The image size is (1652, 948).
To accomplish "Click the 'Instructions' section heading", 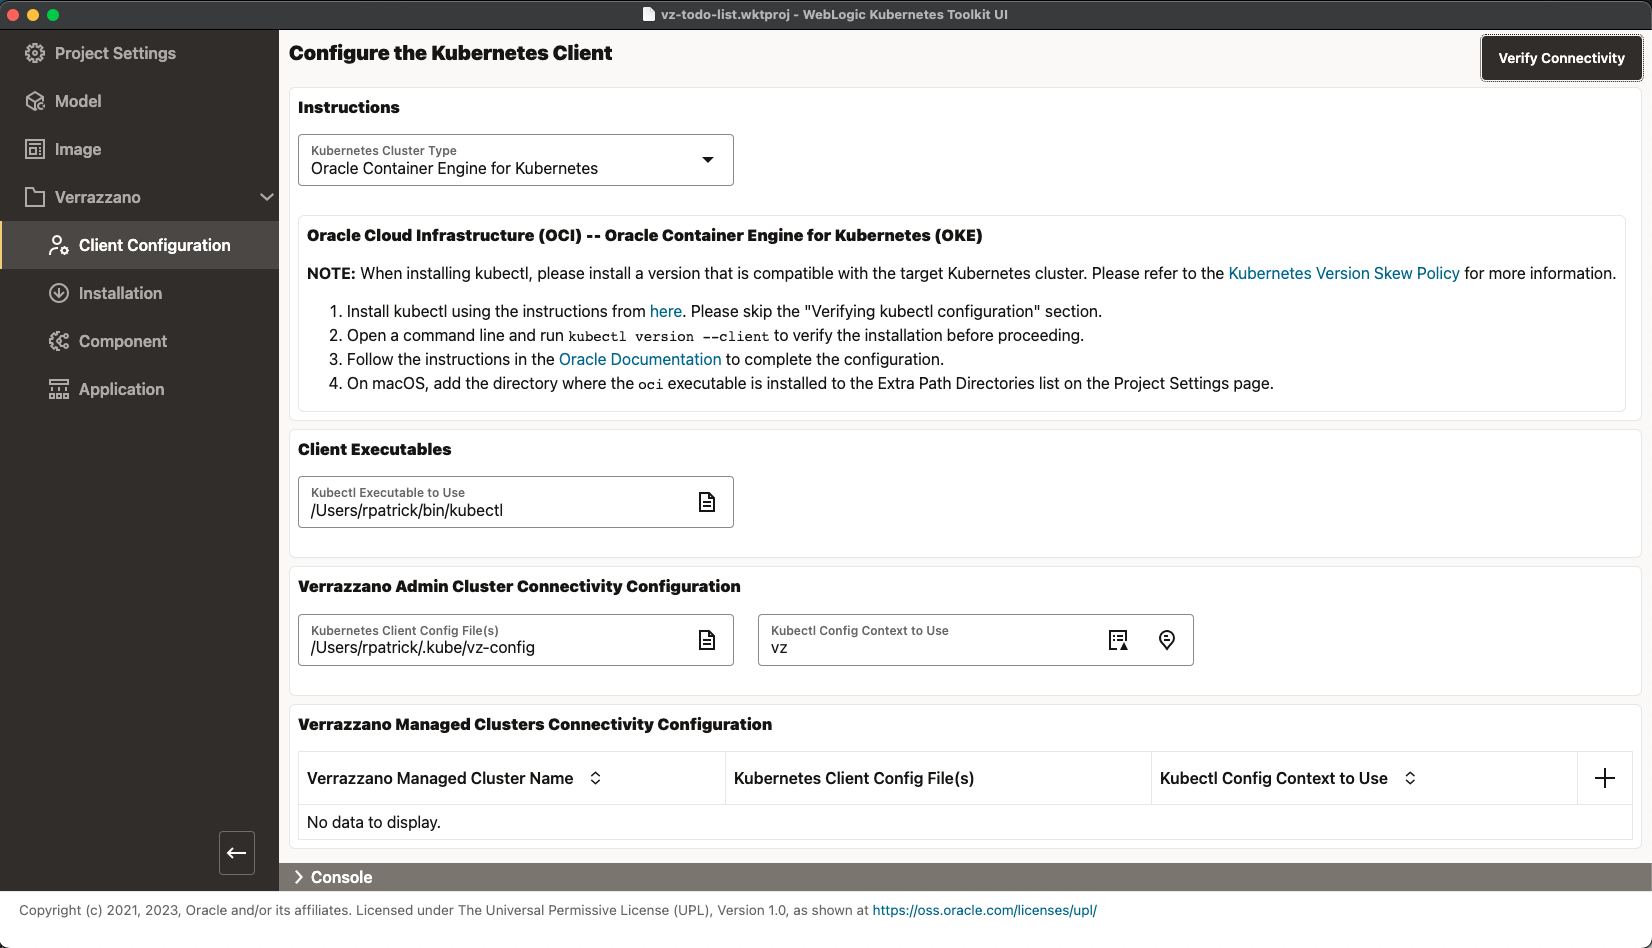I will click(x=348, y=107).
